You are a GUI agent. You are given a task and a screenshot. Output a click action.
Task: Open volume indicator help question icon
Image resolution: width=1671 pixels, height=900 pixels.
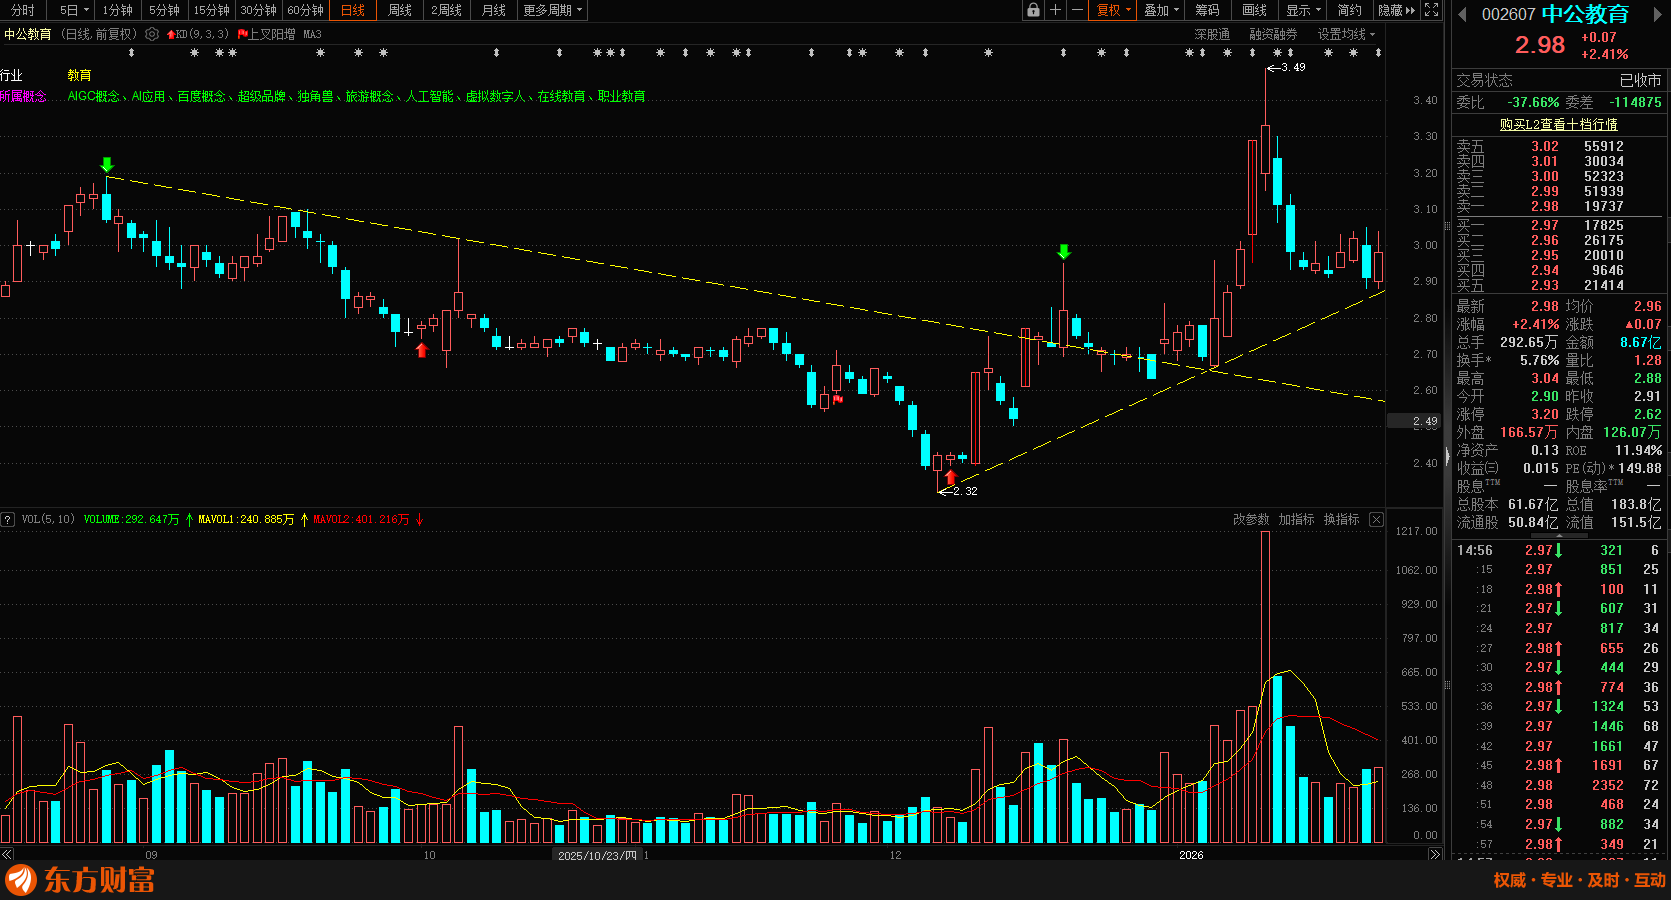tap(8, 520)
